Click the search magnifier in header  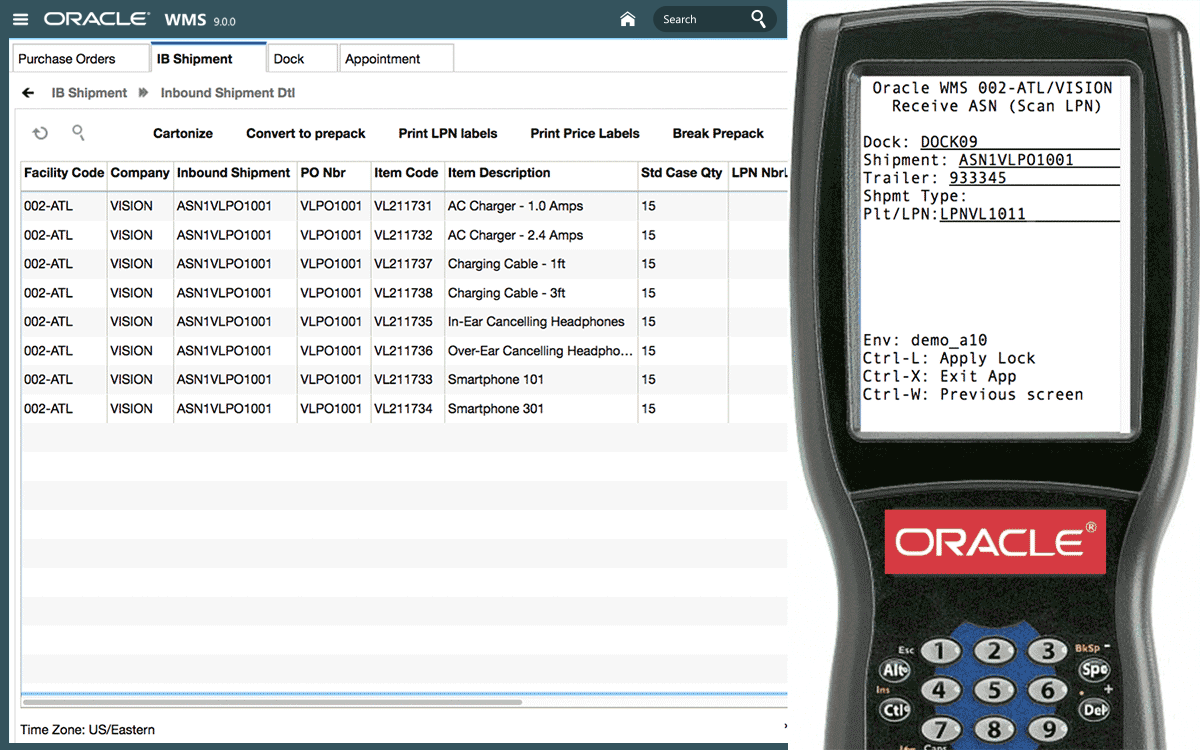(758, 19)
